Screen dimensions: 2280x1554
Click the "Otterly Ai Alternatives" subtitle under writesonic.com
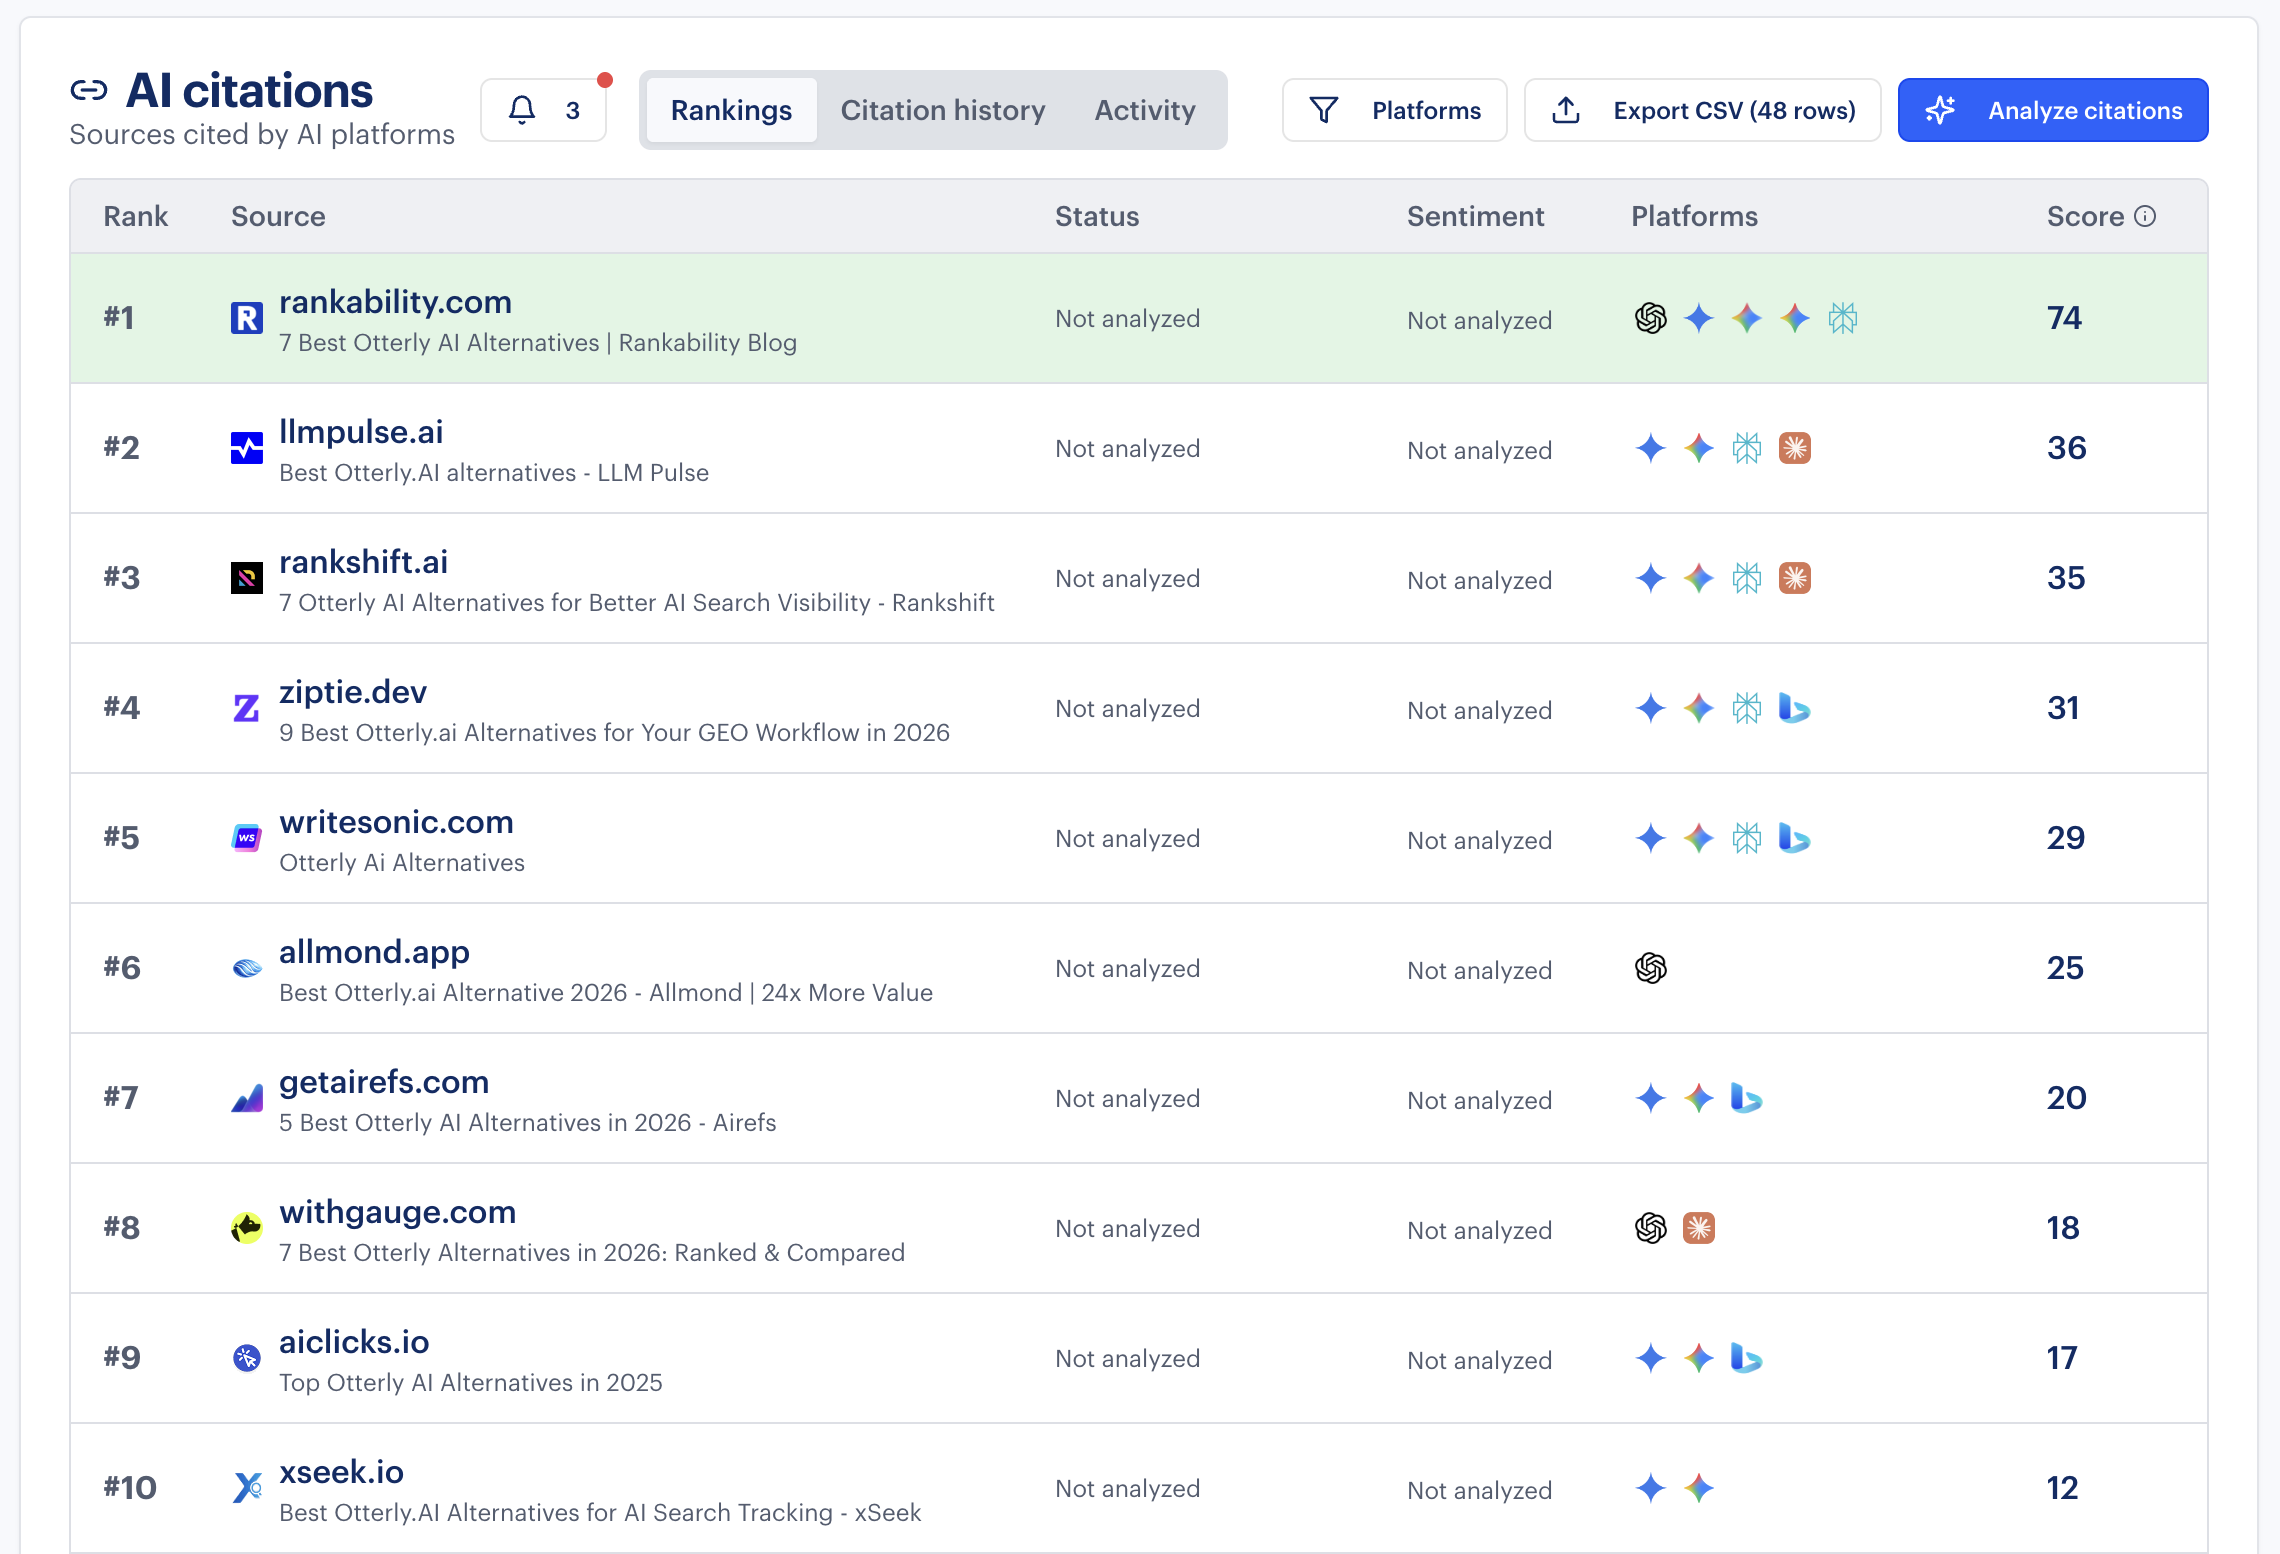[x=402, y=862]
